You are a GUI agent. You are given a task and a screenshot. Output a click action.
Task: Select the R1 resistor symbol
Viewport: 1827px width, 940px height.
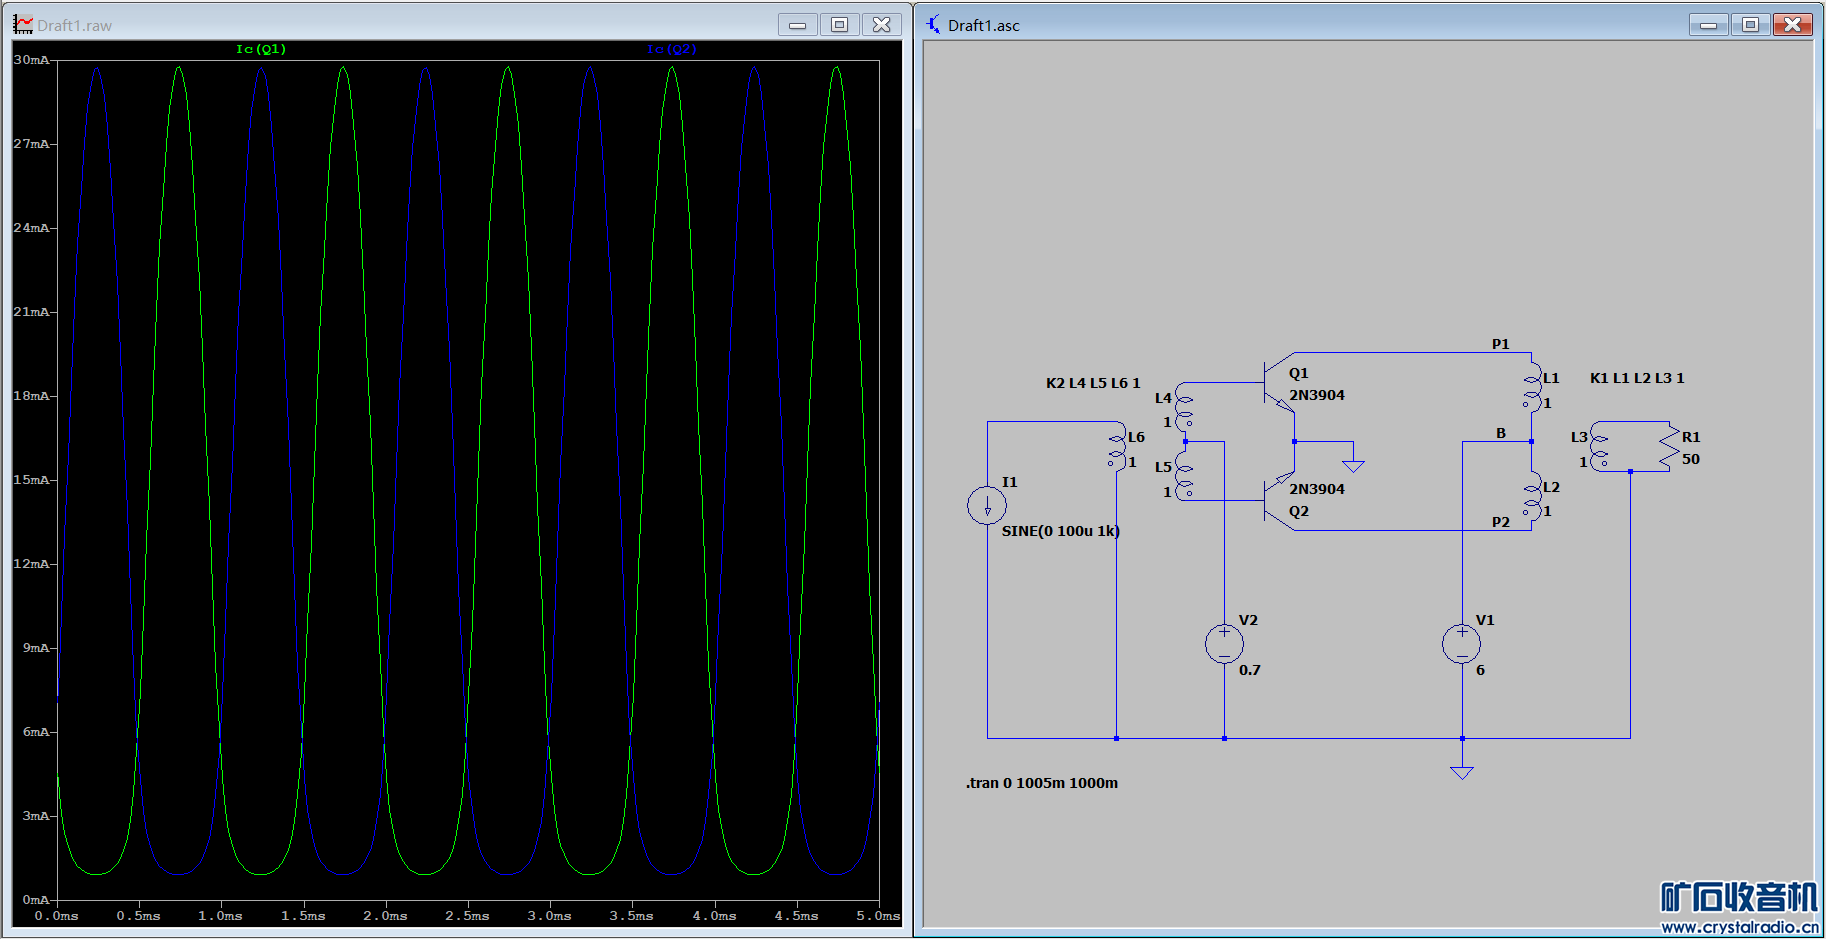click(x=1668, y=448)
